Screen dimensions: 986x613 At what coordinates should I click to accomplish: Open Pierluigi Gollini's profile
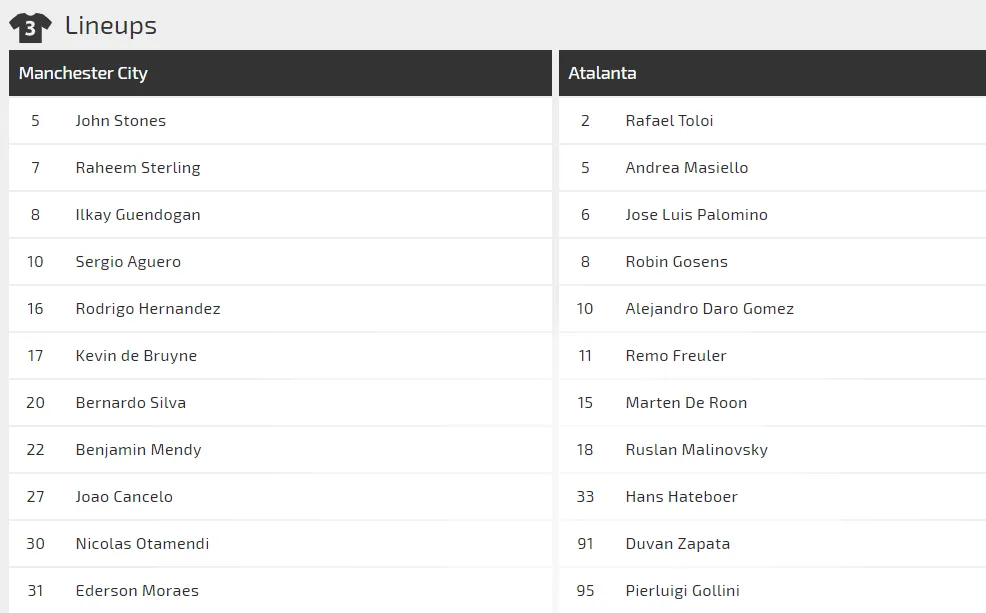(682, 591)
